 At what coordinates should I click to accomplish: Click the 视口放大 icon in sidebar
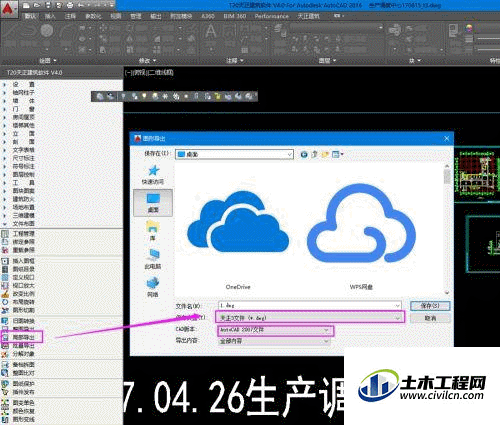5,285
